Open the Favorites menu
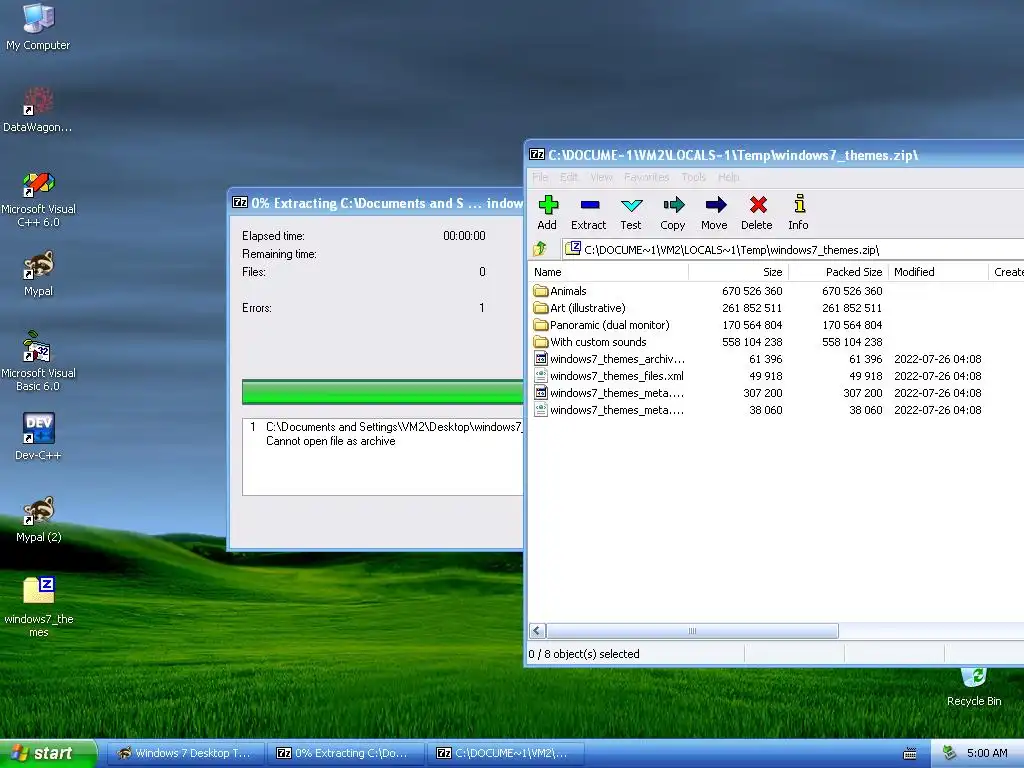 647,177
